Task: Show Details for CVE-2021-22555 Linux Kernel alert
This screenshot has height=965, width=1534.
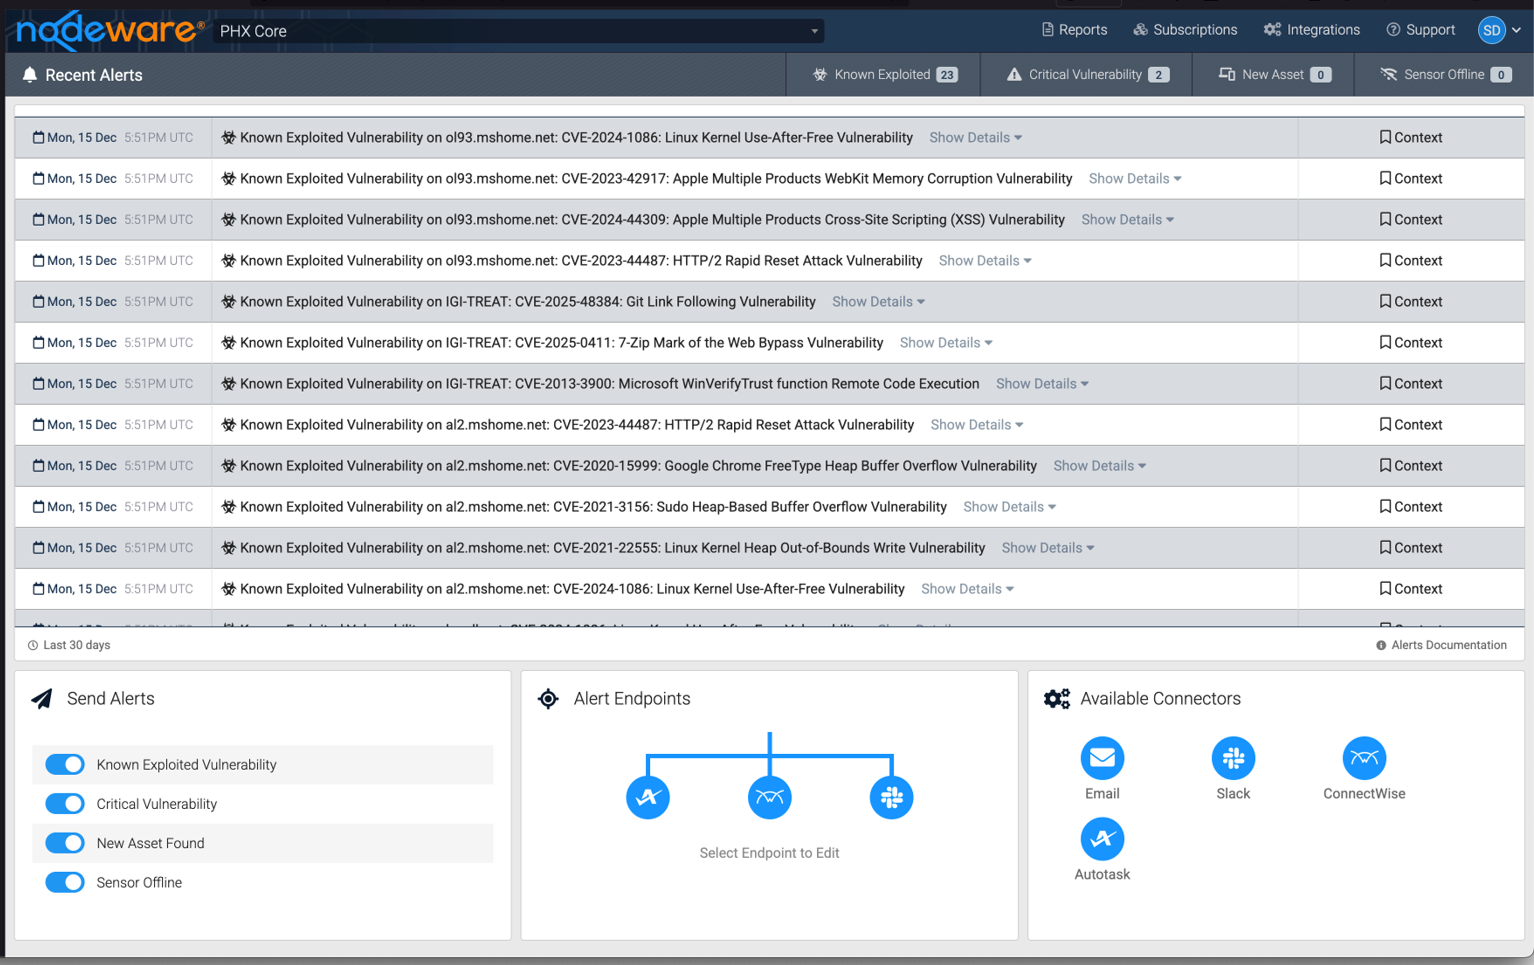Action: pyautogui.click(x=1048, y=547)
